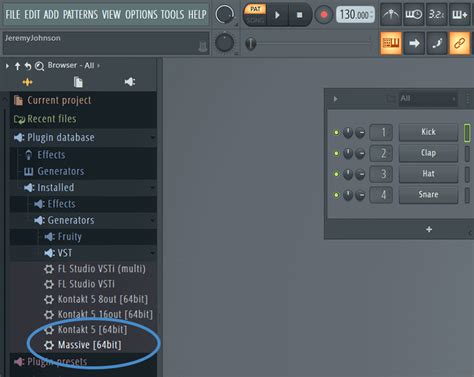
Task: Click the right arrow auto-scroll icon
Action: point(414,43)
